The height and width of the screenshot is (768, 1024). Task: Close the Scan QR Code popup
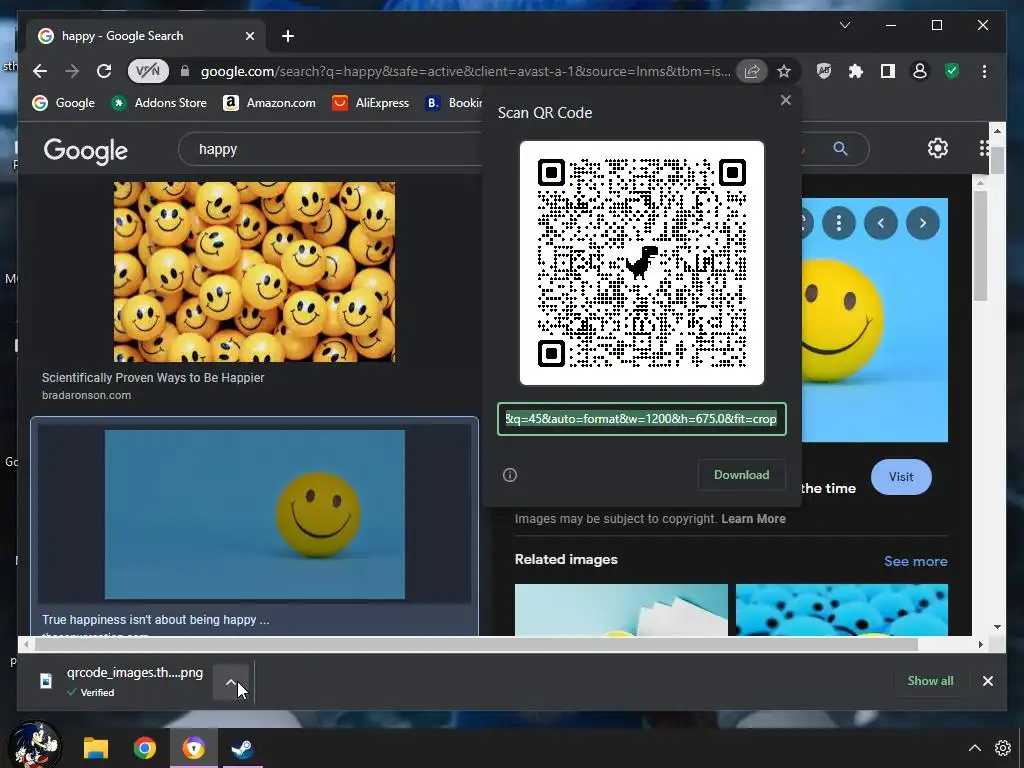[786, 100]
